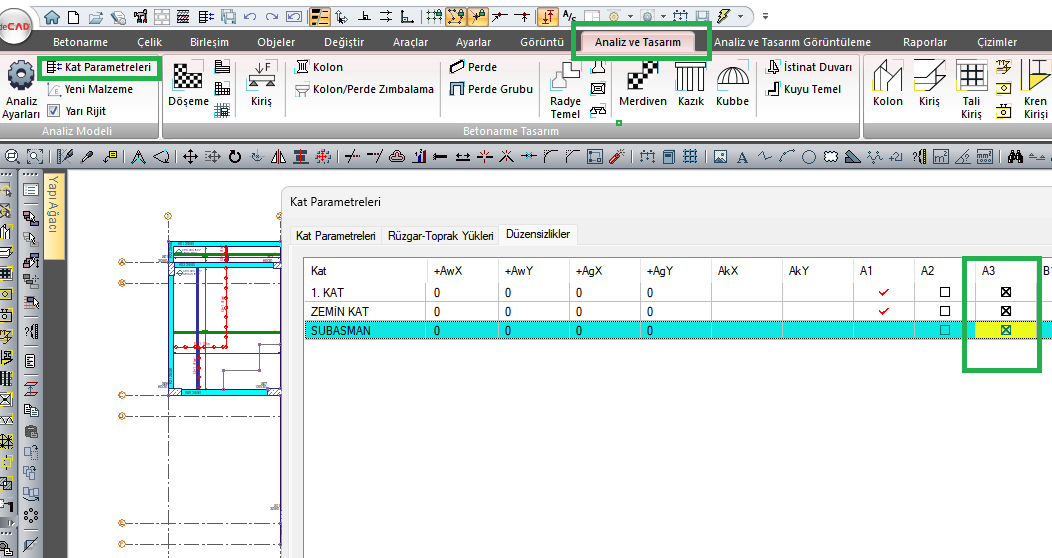Toggle A3 checkbox in SUBASMAN row
The height and width of the screenshot is (558, 1052).
[x=1006, y=330]
